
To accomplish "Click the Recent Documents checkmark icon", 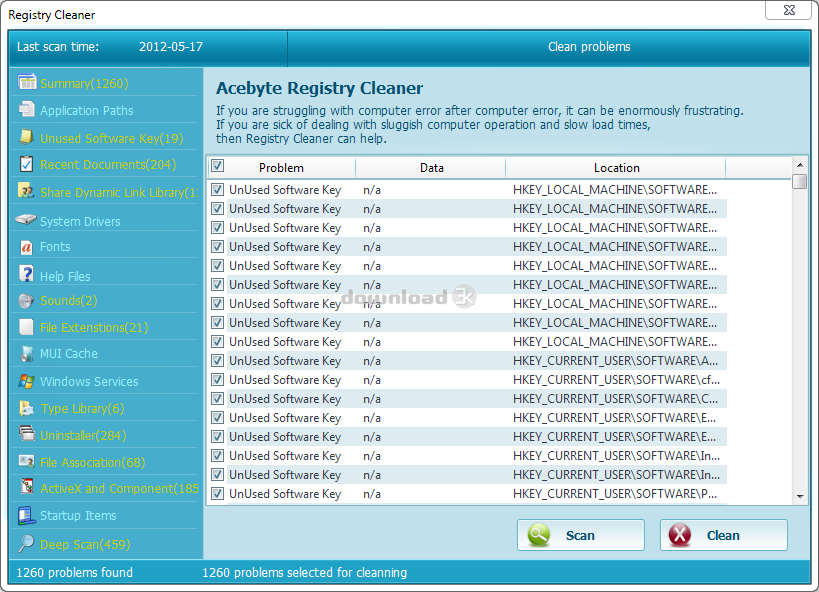I will tap(26, 164).
